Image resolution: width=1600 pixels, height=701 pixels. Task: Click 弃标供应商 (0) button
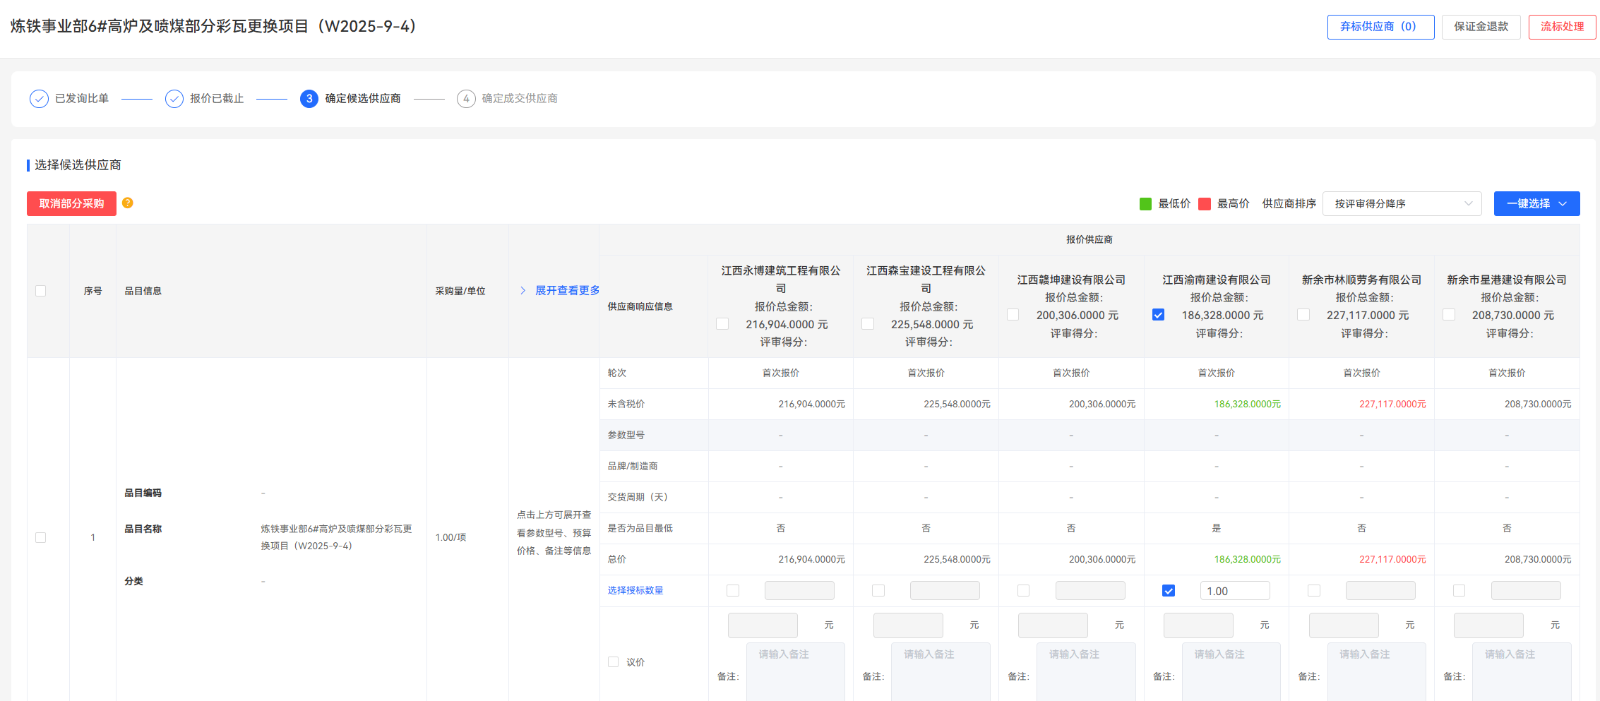[x=1380, y=27]
